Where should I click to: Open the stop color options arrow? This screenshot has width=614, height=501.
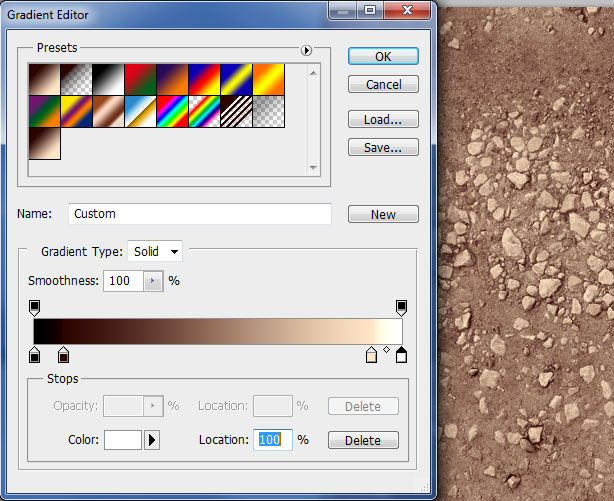click(153, 440)
